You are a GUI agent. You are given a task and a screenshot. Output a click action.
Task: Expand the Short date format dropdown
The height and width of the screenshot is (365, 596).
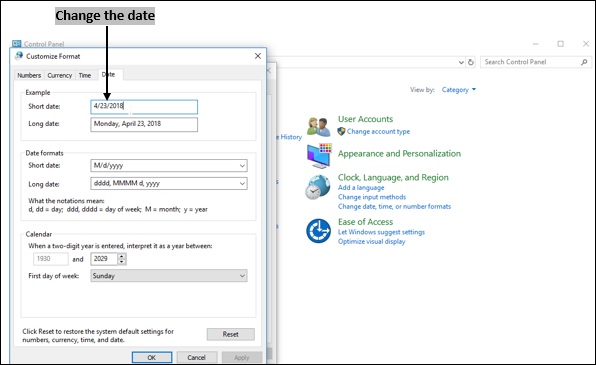[242, 166]
